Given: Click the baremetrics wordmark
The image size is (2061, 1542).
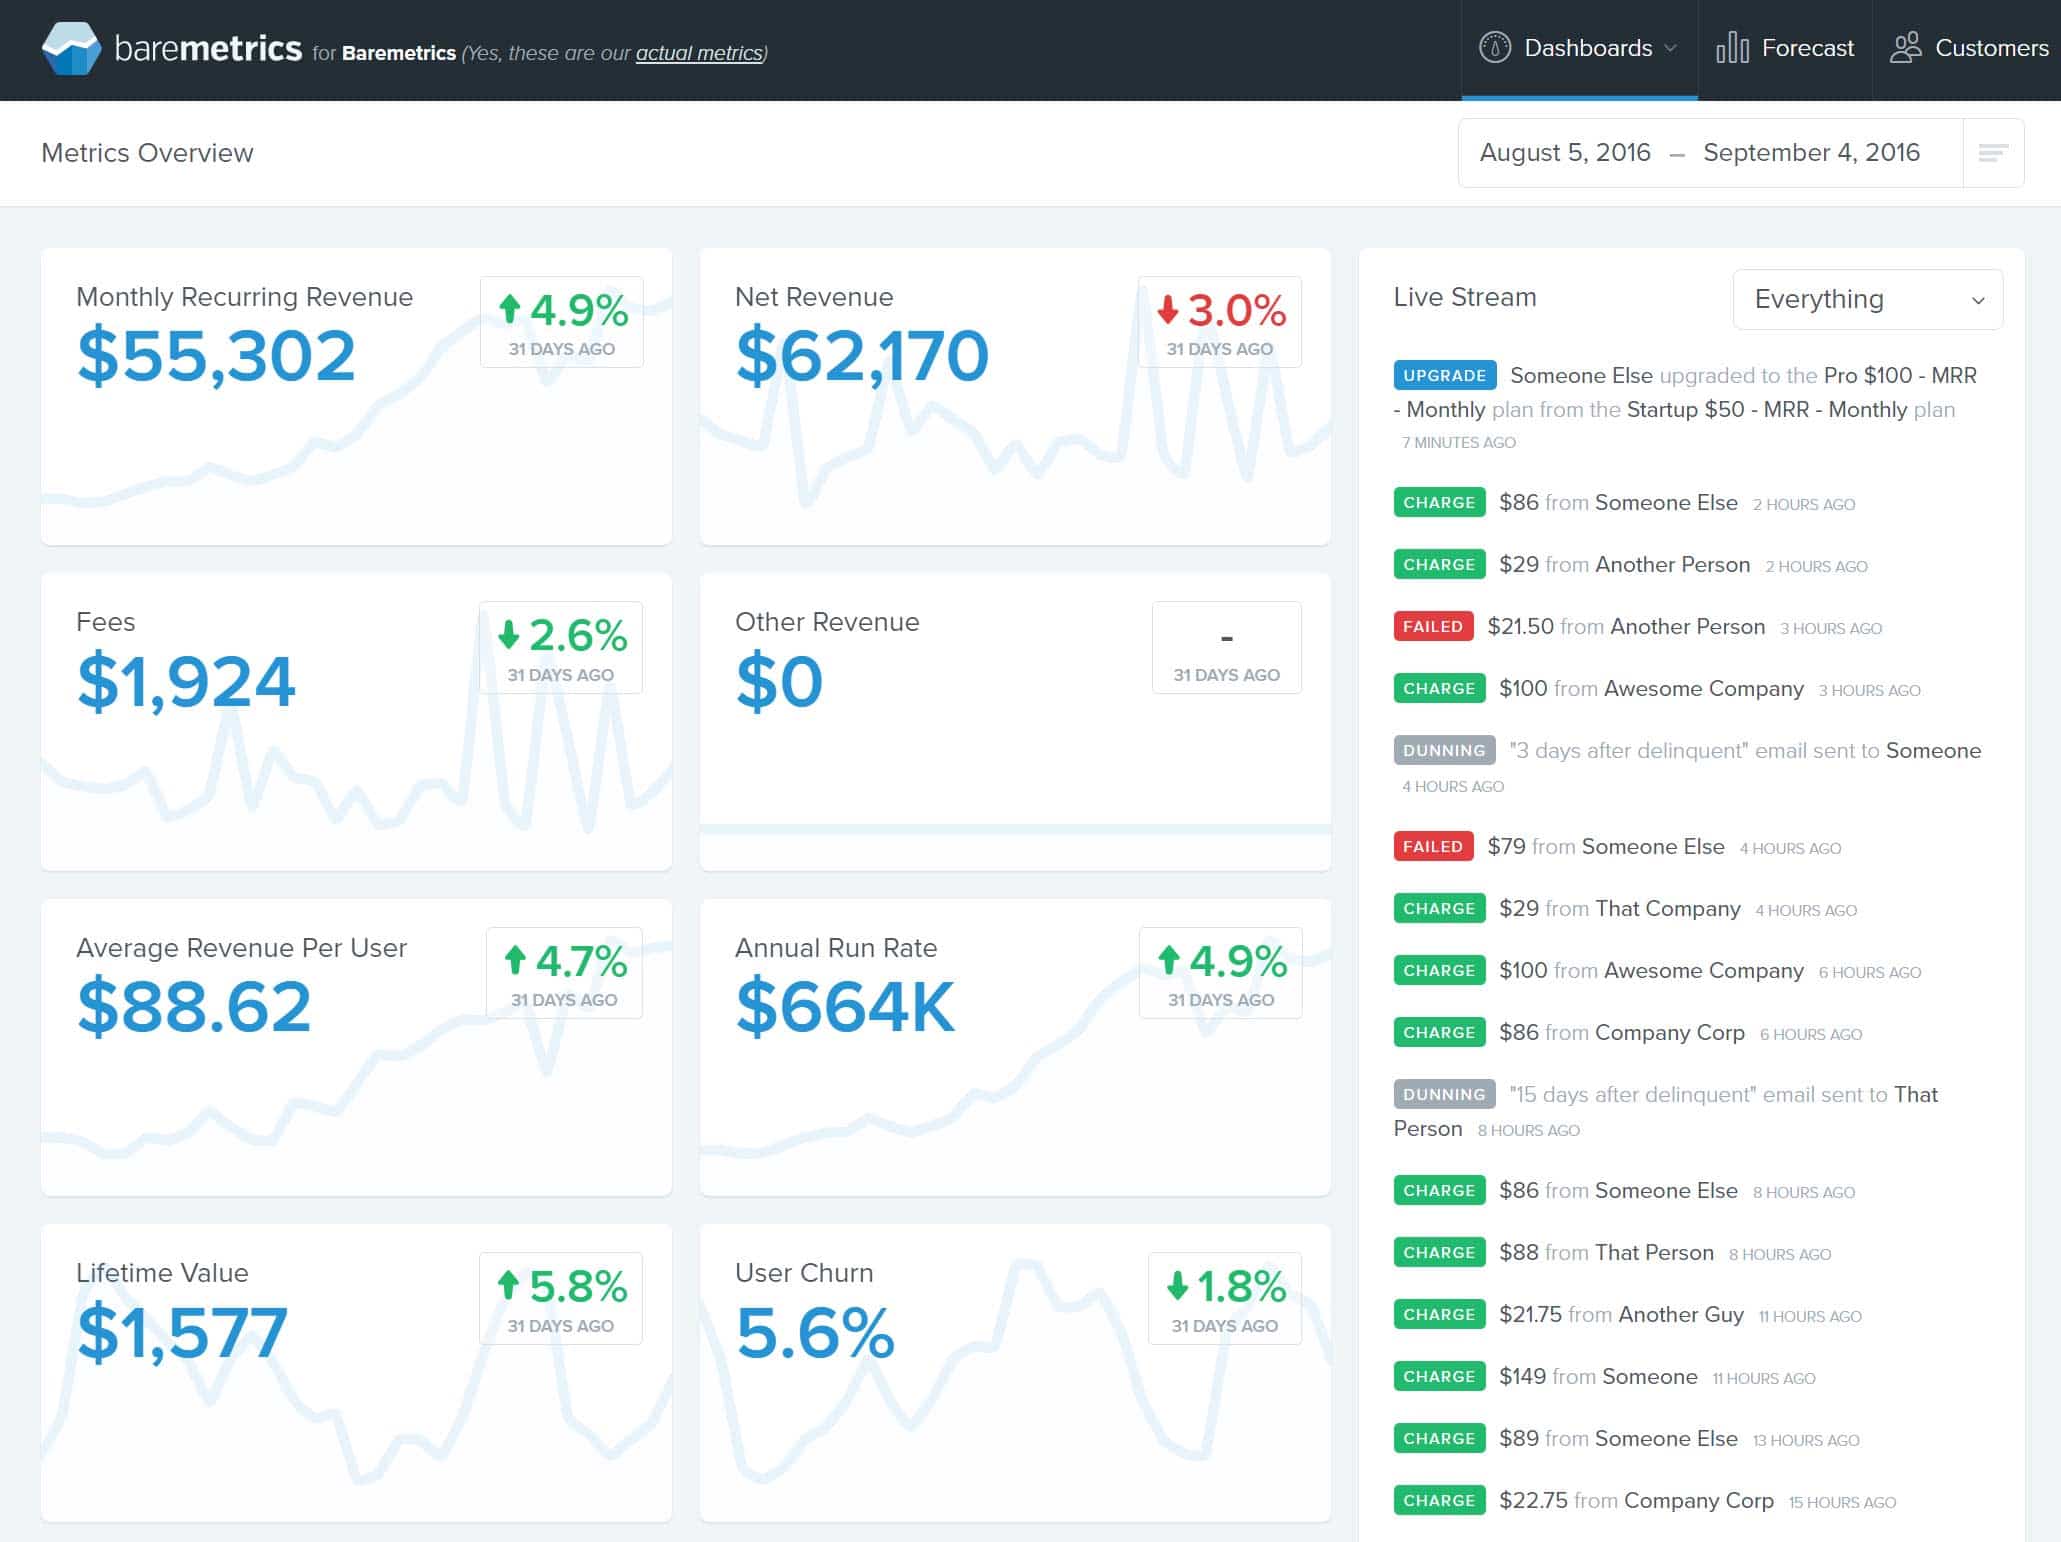Looking at the screenshot, I should click(x=208, y=48).
